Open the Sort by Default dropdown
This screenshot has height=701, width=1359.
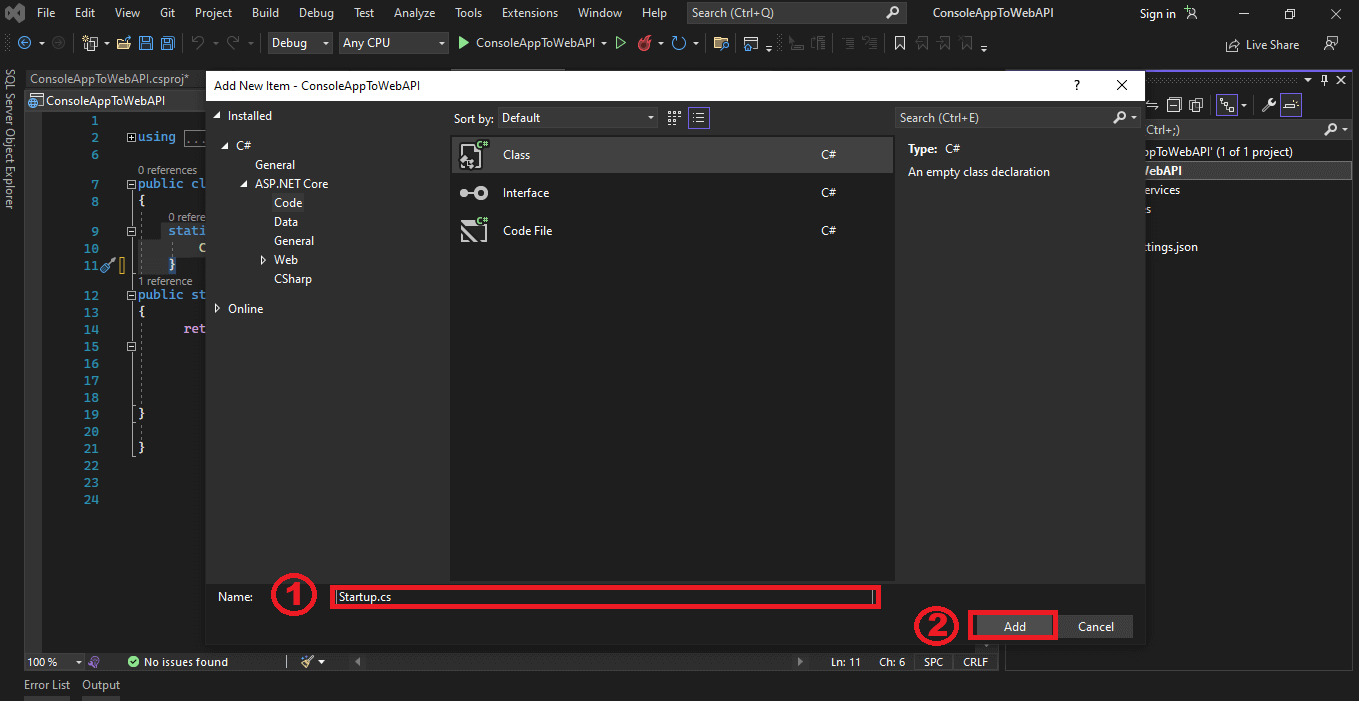[x=578, y=118]
